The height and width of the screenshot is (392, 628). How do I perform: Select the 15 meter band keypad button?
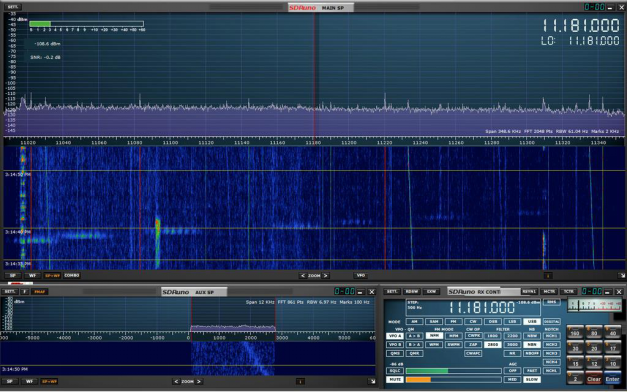click(576, 363)
